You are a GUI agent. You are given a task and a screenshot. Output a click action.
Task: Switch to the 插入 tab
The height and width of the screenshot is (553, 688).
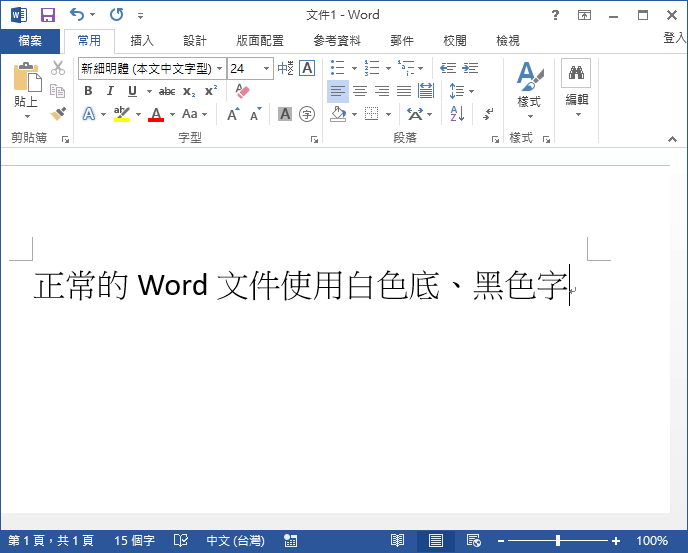pos(142,41)
